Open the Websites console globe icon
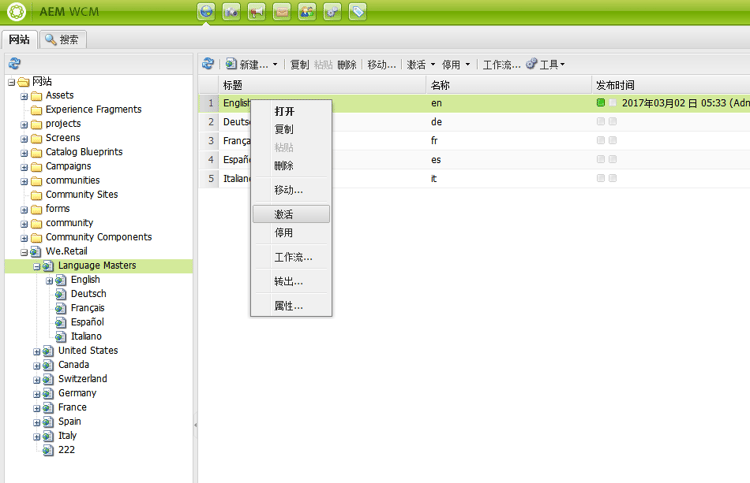 tap(206, 11)
